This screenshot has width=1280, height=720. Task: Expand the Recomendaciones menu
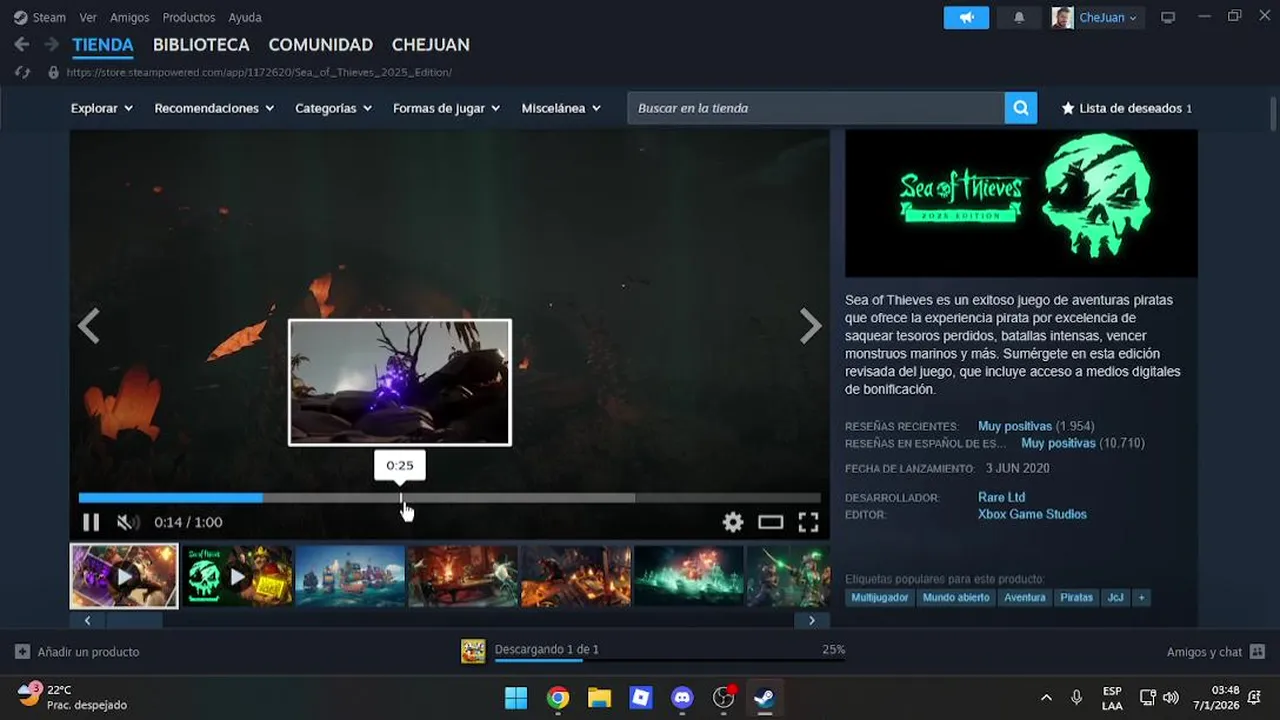214,108
